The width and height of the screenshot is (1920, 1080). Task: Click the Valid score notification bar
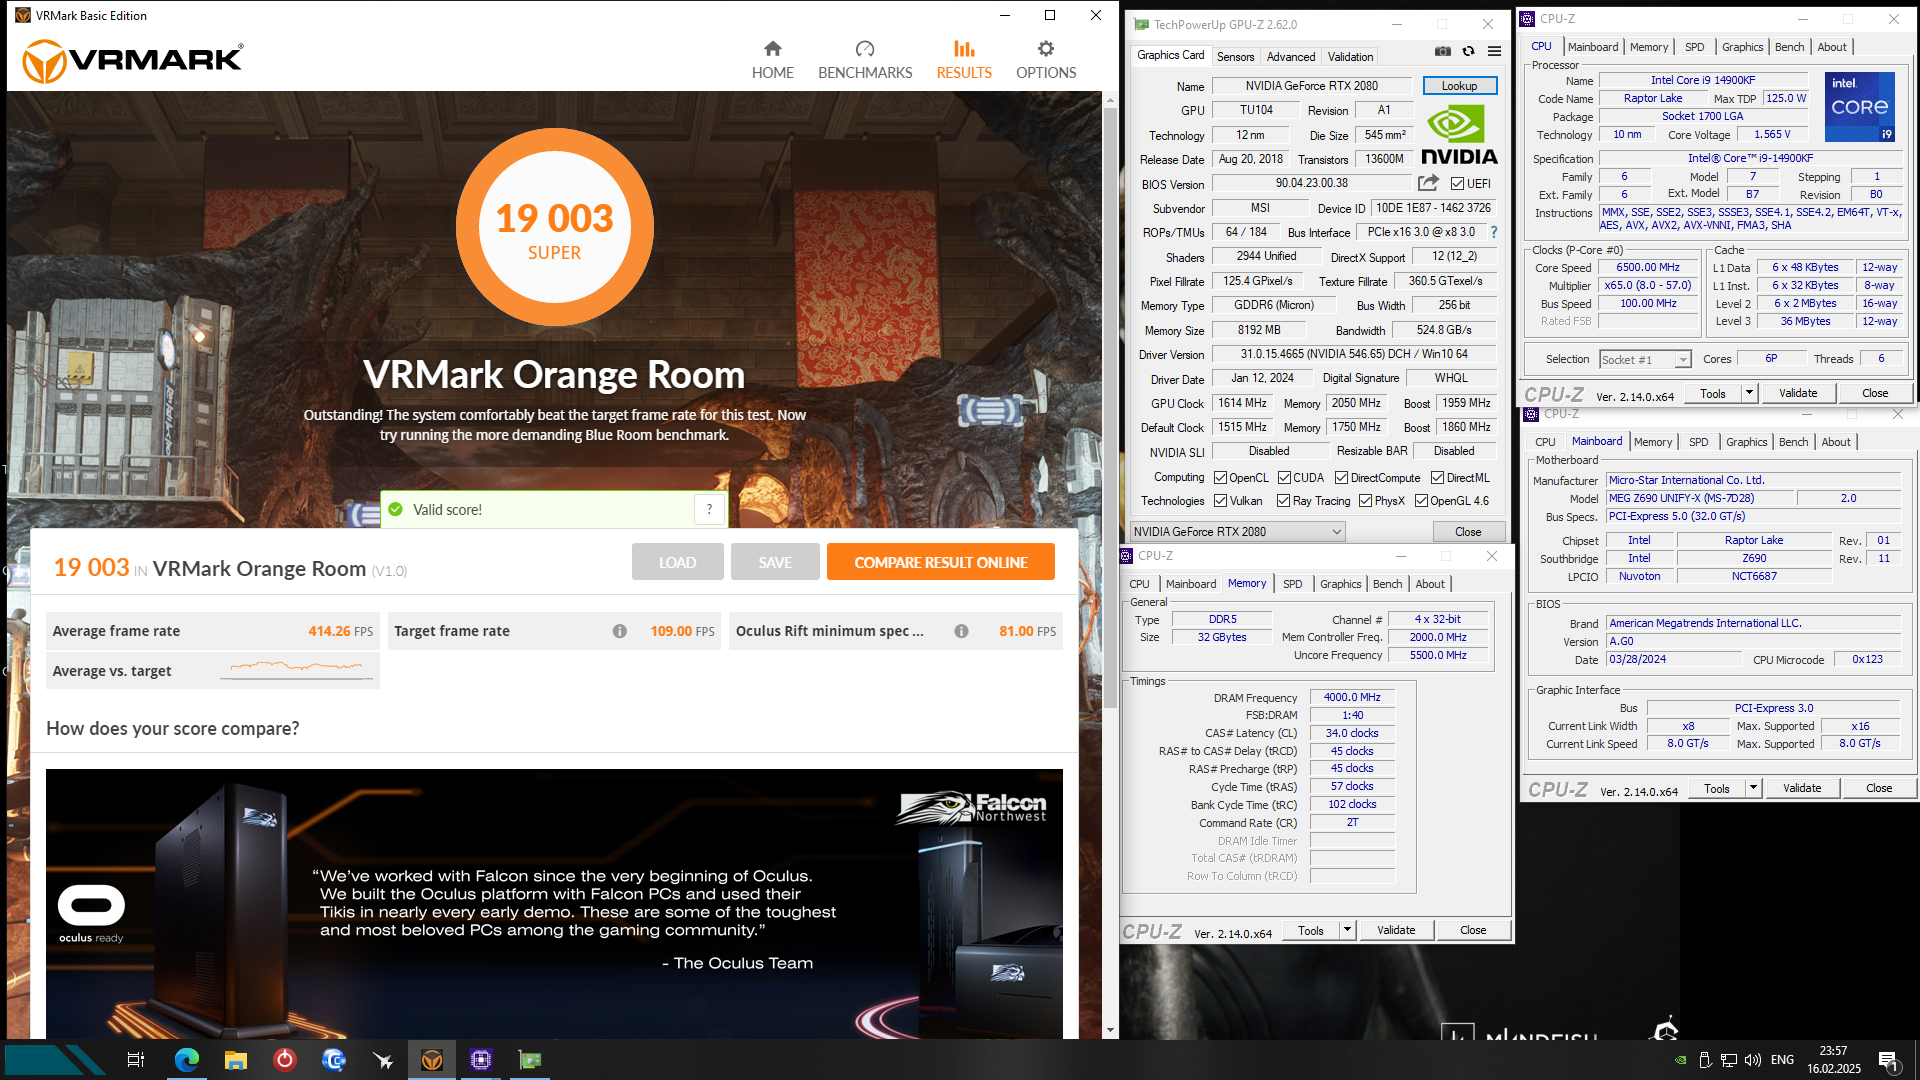553,510
